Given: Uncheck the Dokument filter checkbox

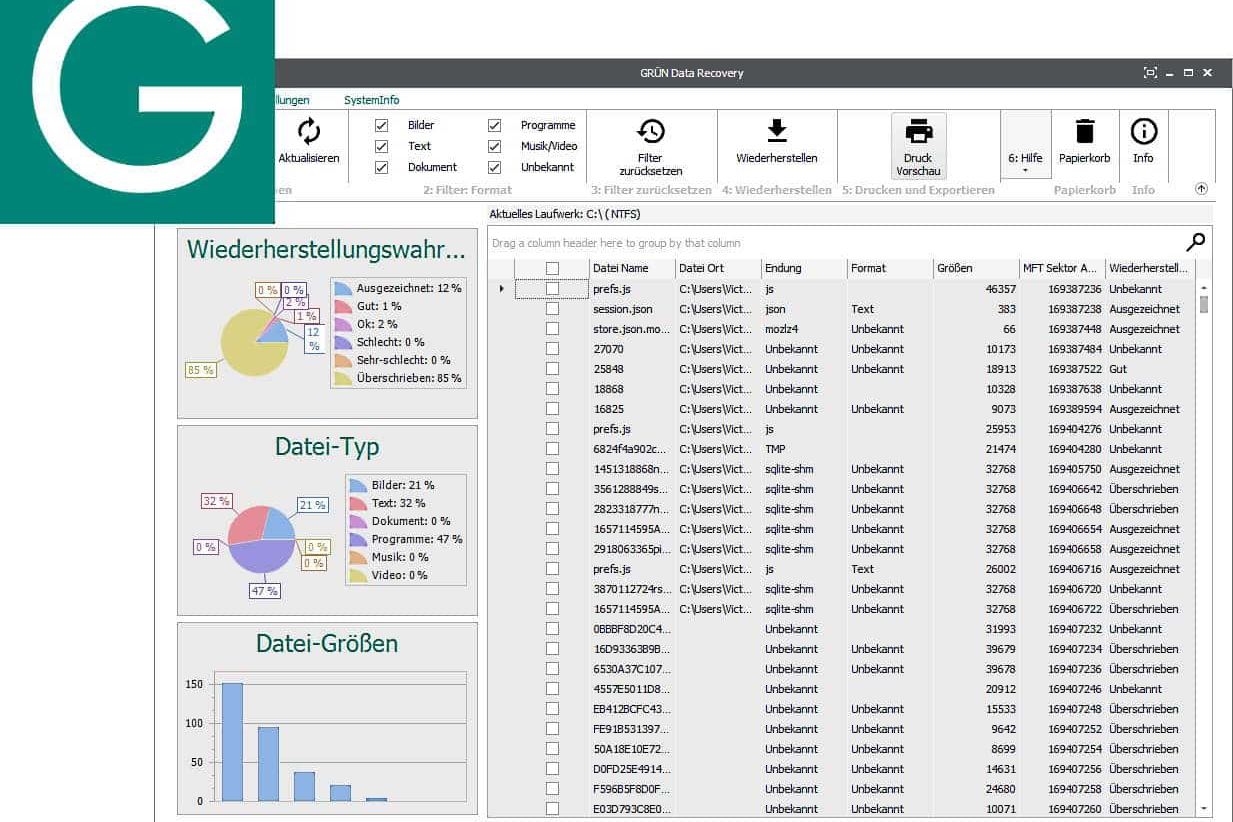Looking at the screenshot, I should [x=381, y=167].
